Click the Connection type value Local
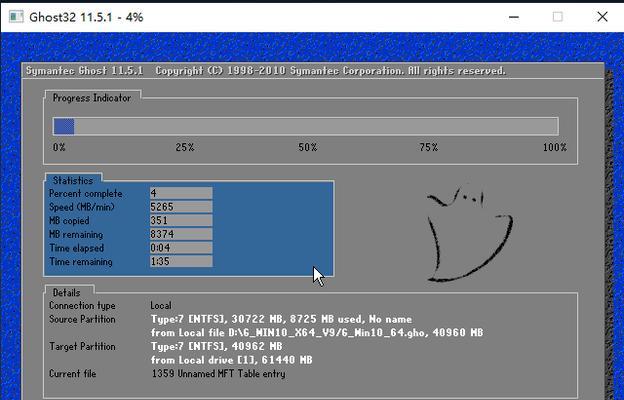This screenshot has height=400, width=624. [161, 306]
